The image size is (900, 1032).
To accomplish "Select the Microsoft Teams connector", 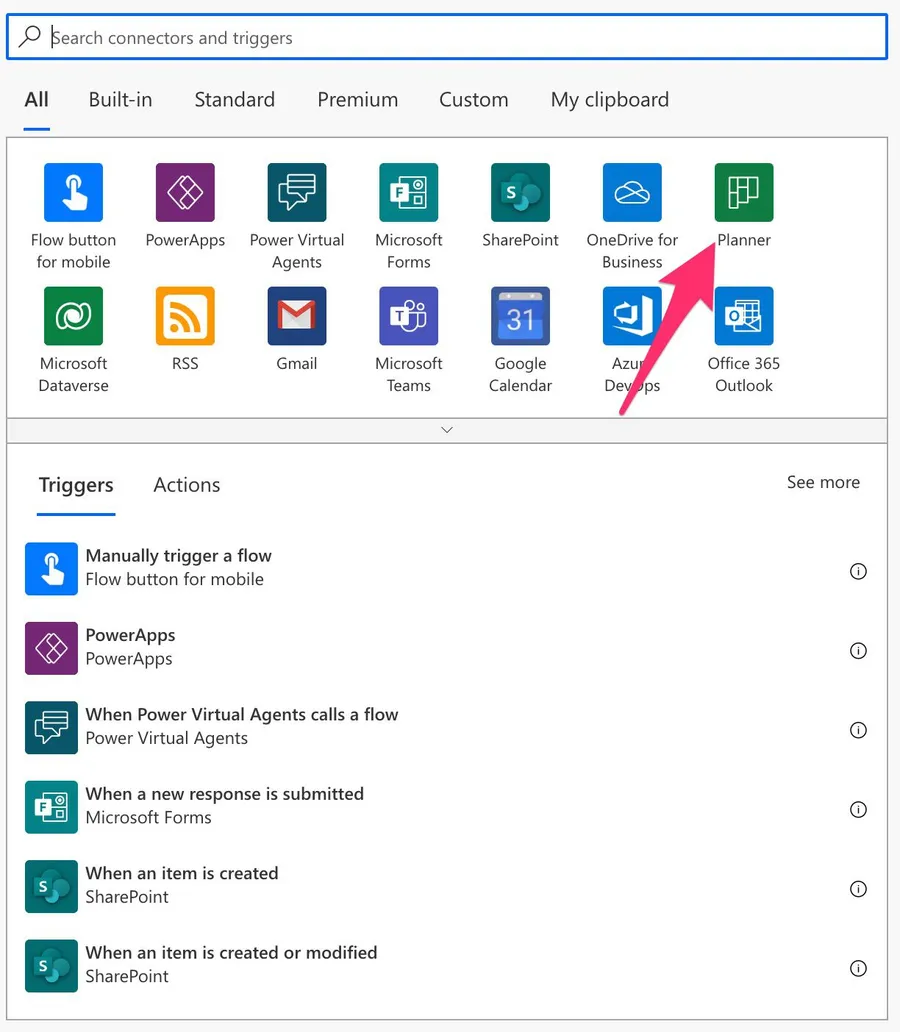I will click(408, 316).
